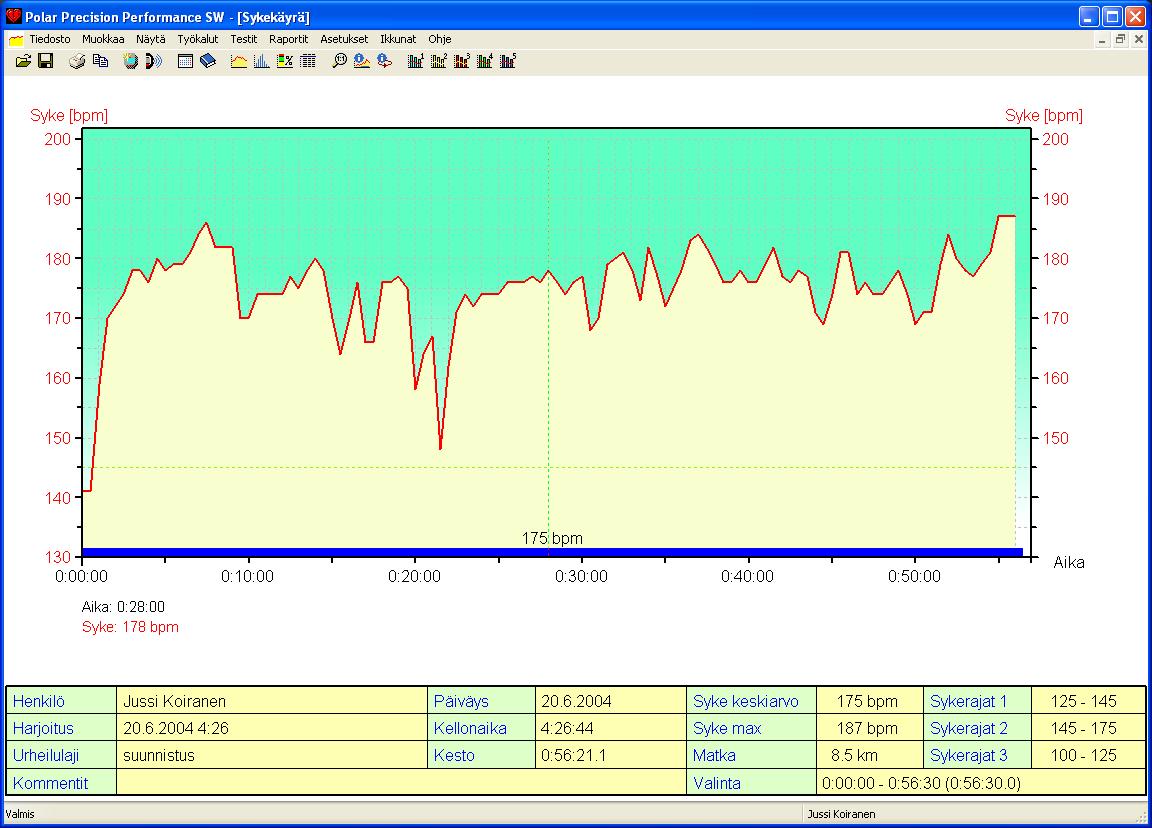Select the report chart icon numbered 1
Screen dimensions: 1152x828
tap(416, 61)
